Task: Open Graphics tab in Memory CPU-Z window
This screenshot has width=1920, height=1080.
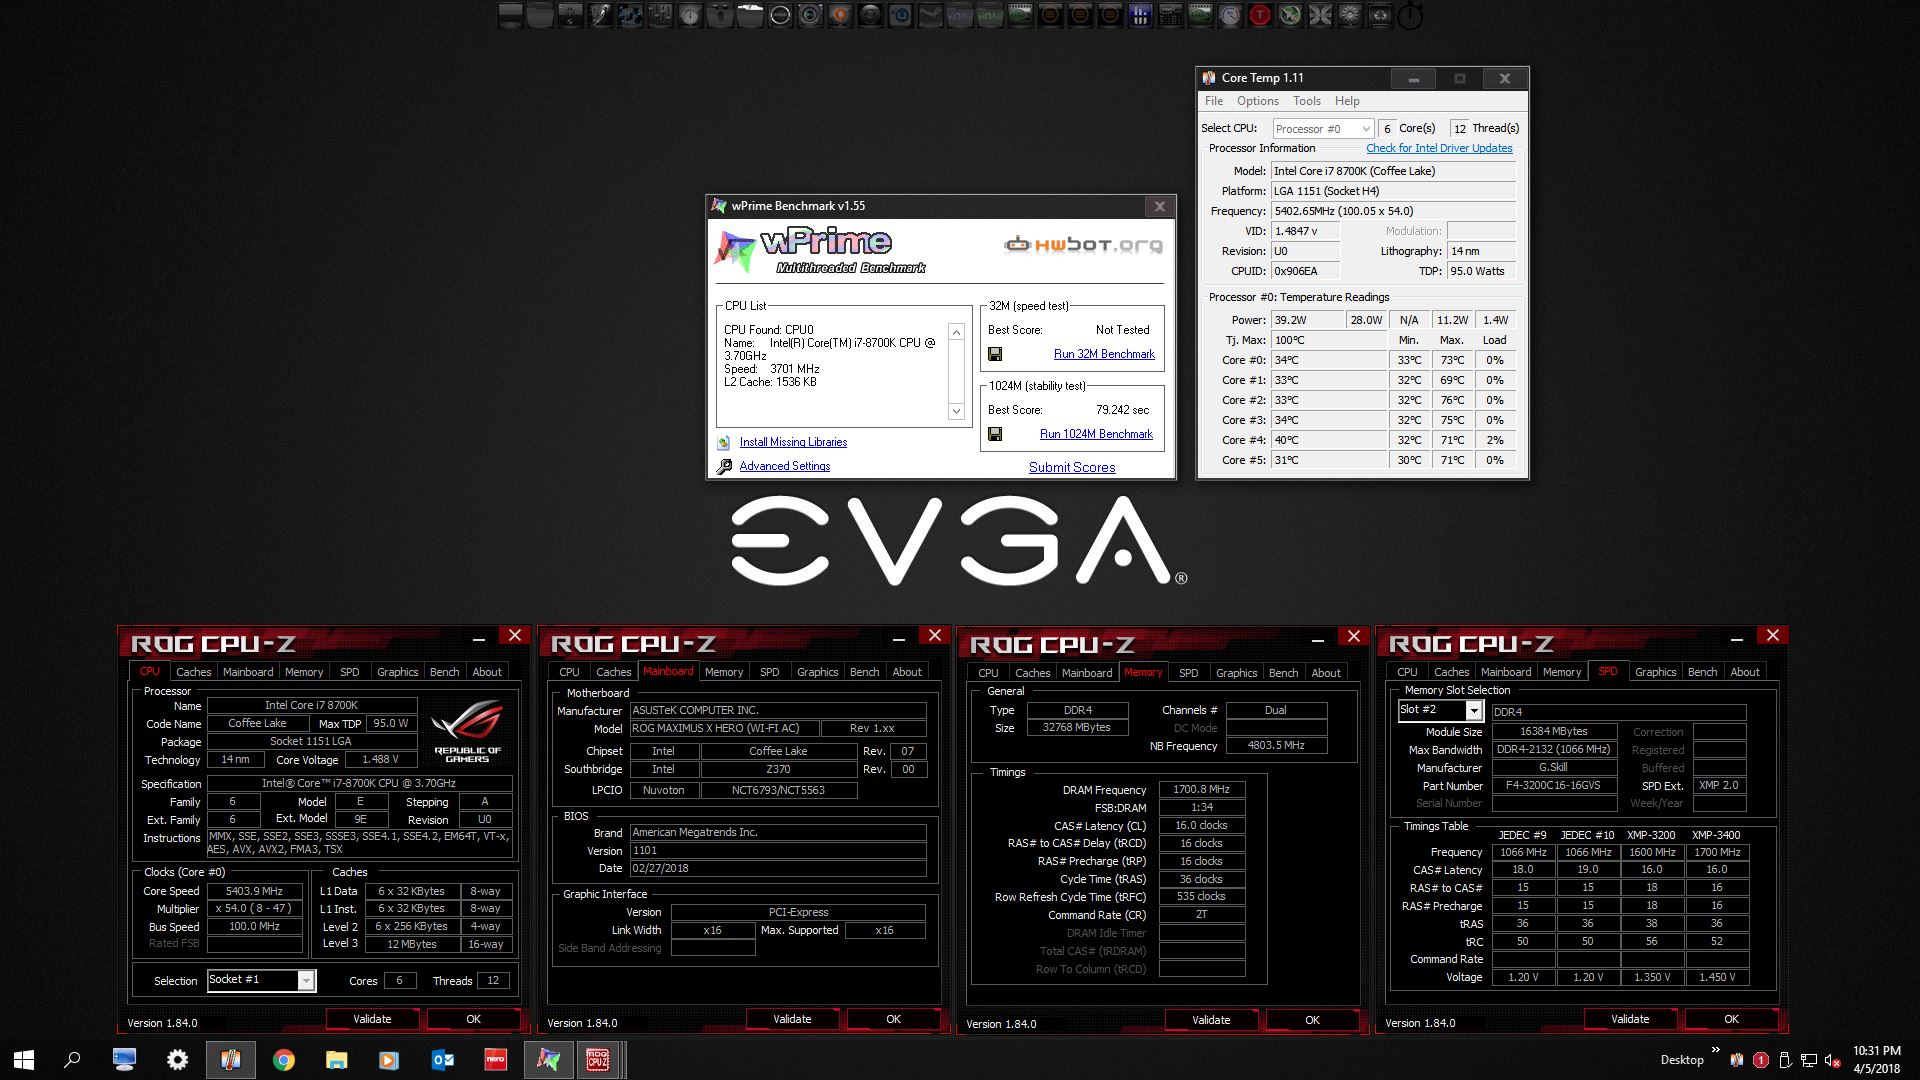Action: pos(1237,673)
